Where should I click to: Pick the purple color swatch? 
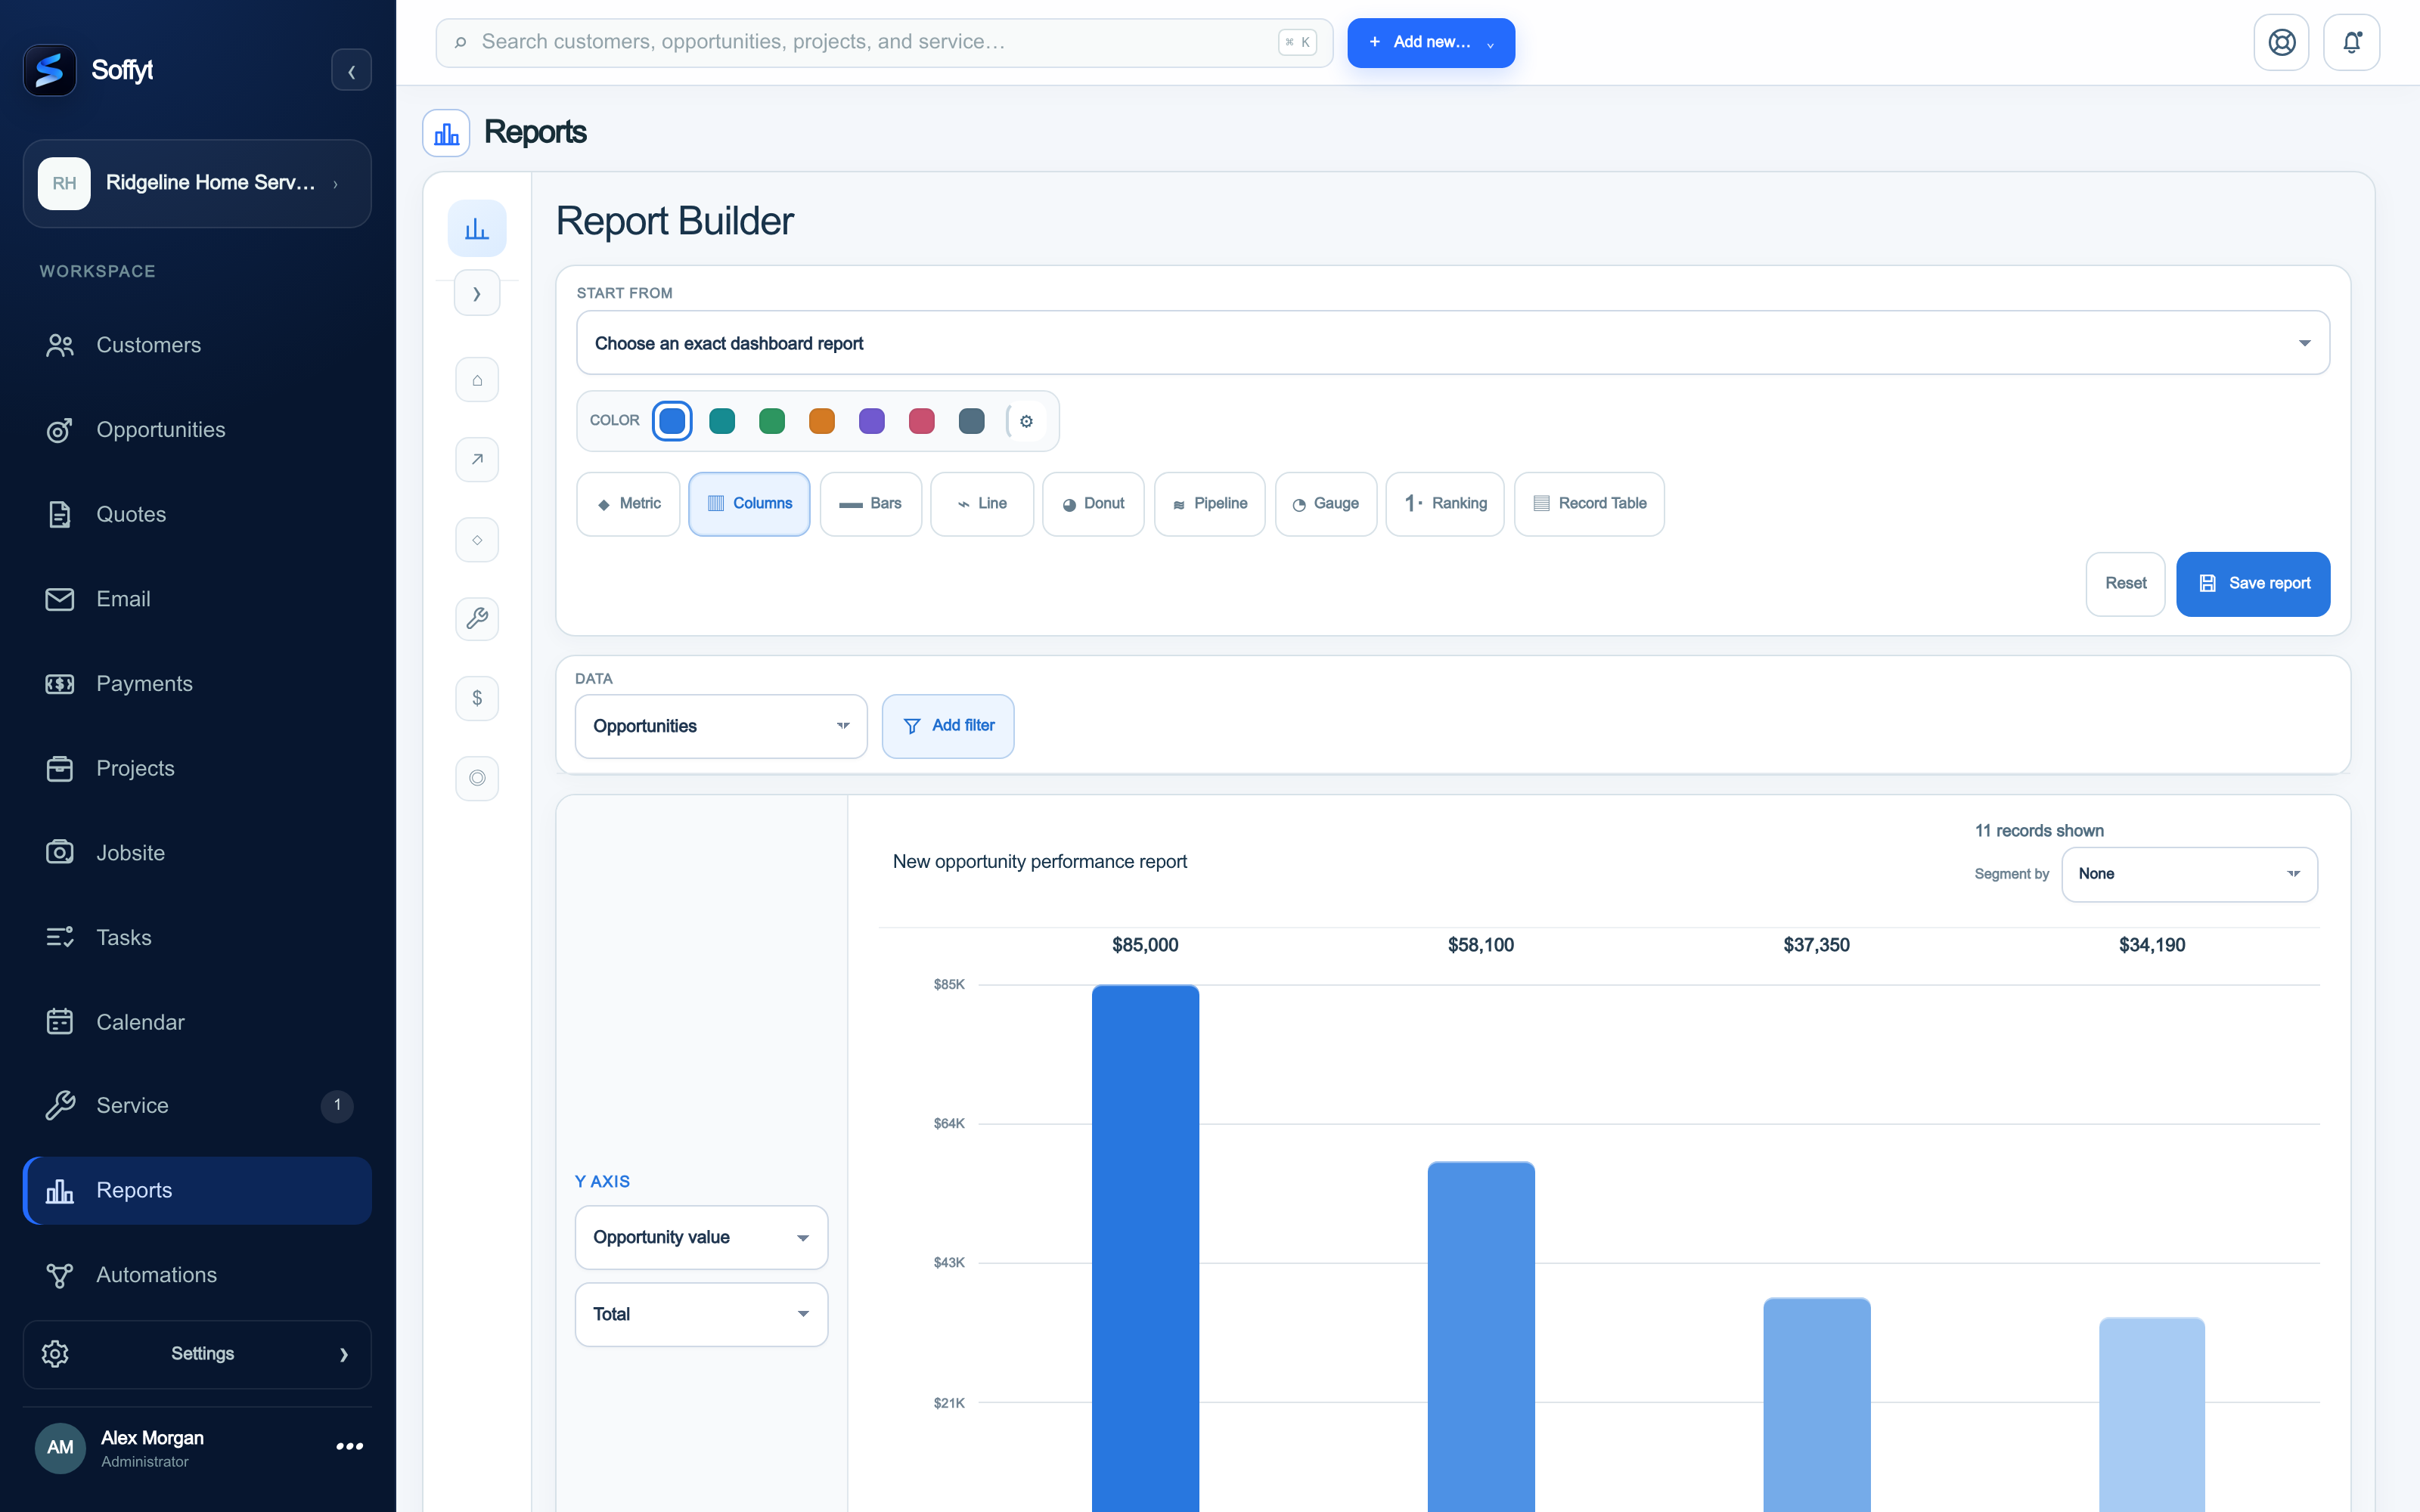872,421
